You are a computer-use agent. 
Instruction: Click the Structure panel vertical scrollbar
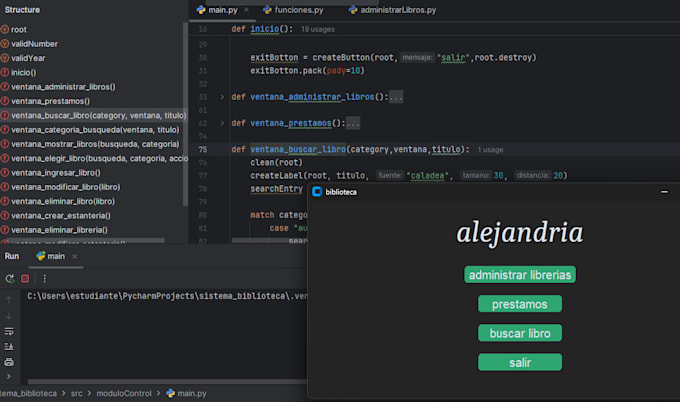tap(186, 114)
